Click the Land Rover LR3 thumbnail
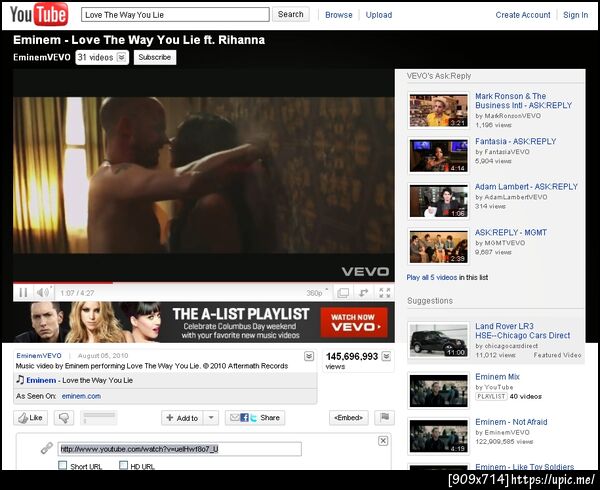The height and width of the screenshot is (490, 600). pyautogui.click(x=439, y=340)
